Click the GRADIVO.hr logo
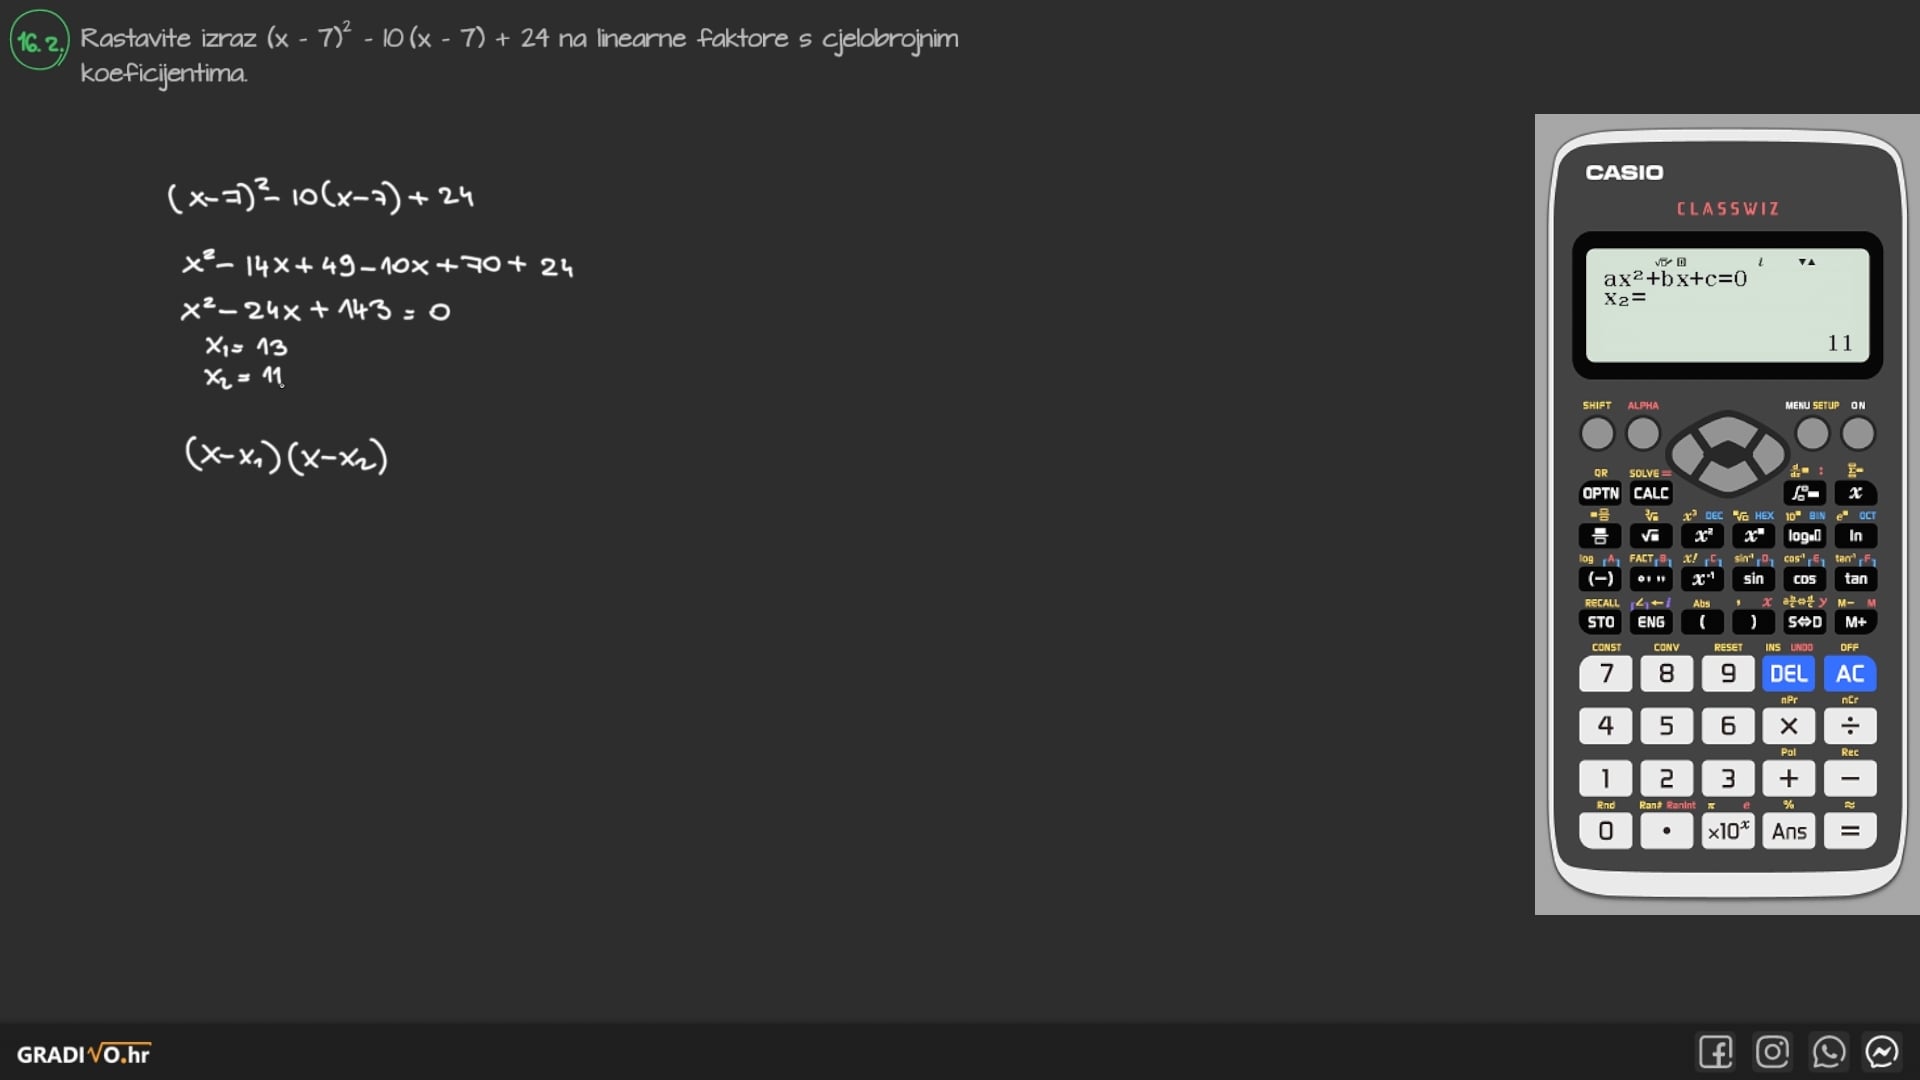 [x=83, y=1054]
